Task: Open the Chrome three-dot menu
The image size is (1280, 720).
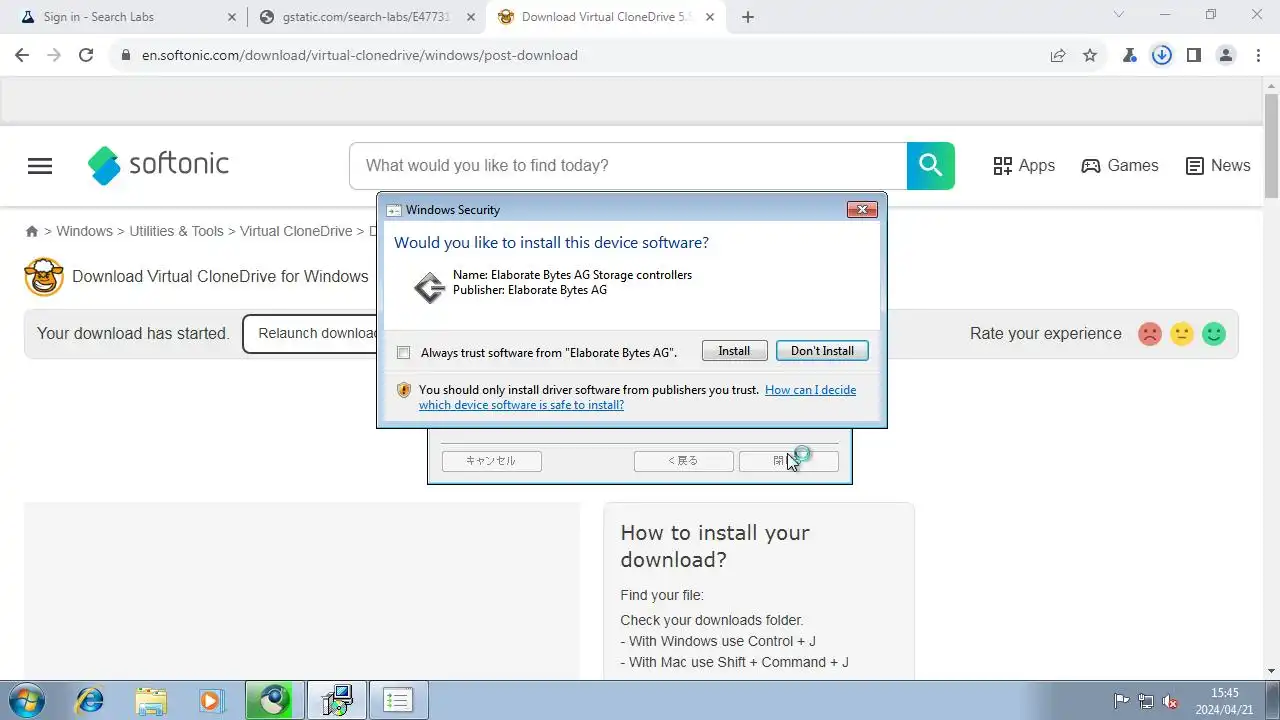Action: click(1258, 55)
